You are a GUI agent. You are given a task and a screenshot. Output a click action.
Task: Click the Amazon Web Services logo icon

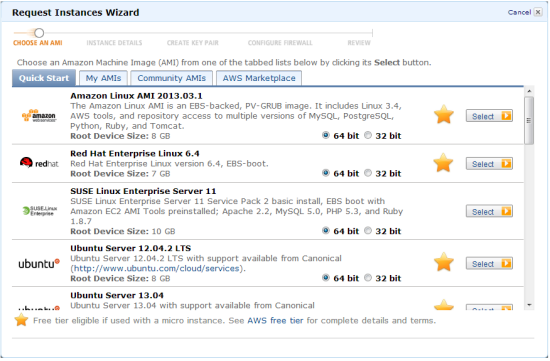39,115
